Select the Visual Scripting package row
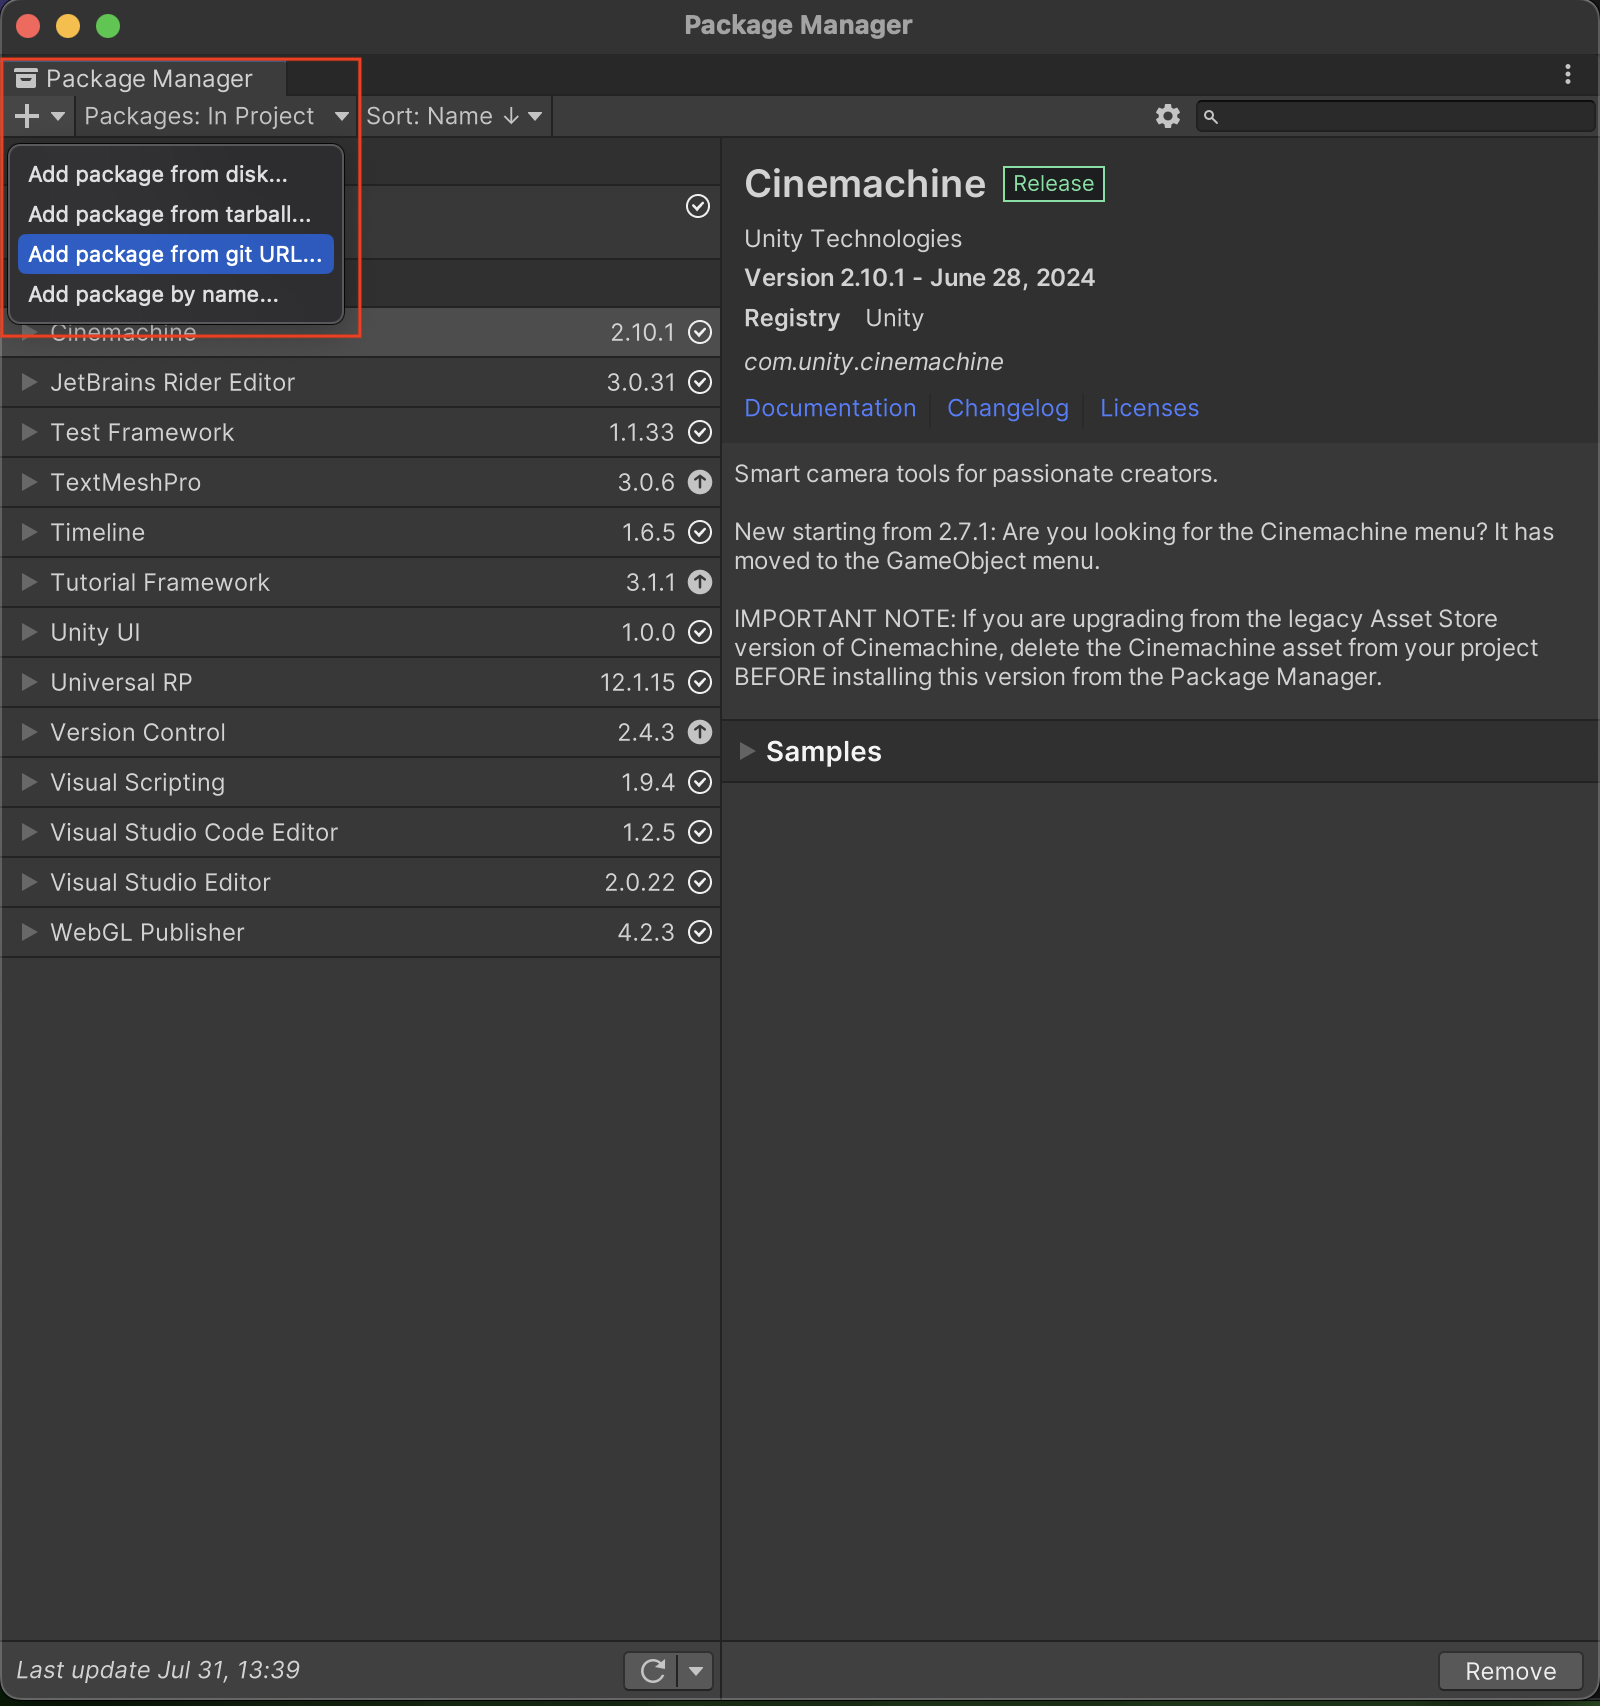 361,782
